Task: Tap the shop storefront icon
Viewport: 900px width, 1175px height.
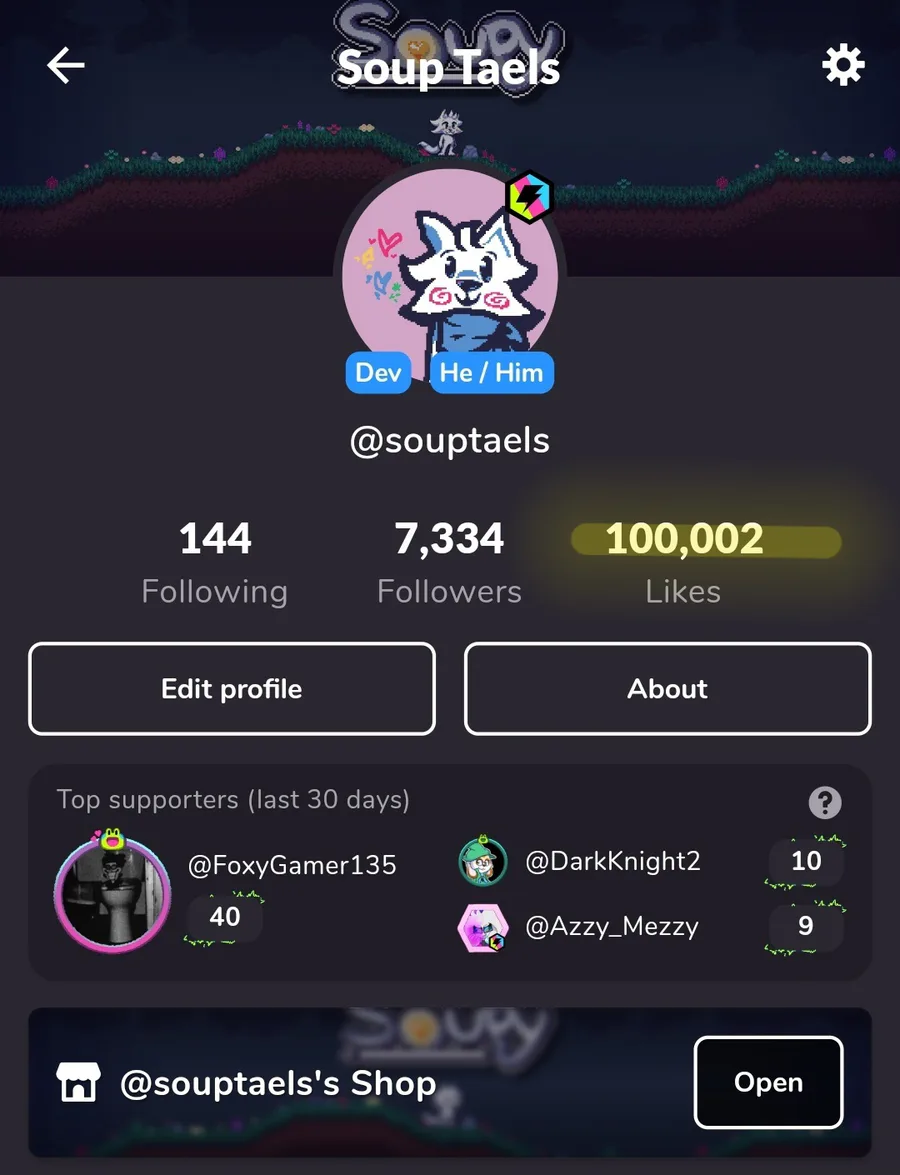Action: pyautogui.click(x=78, y=1081)
